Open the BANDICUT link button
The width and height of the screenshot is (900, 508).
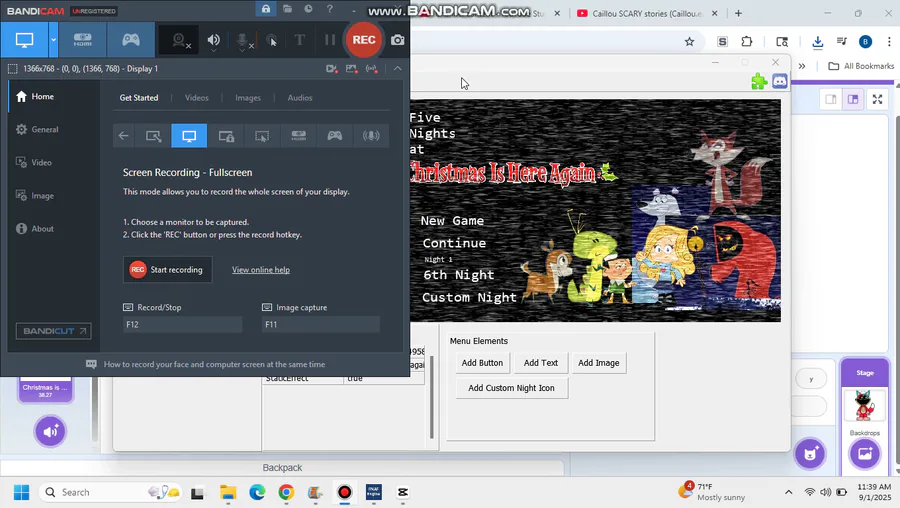pyautogui.click(x=53, y=331)
